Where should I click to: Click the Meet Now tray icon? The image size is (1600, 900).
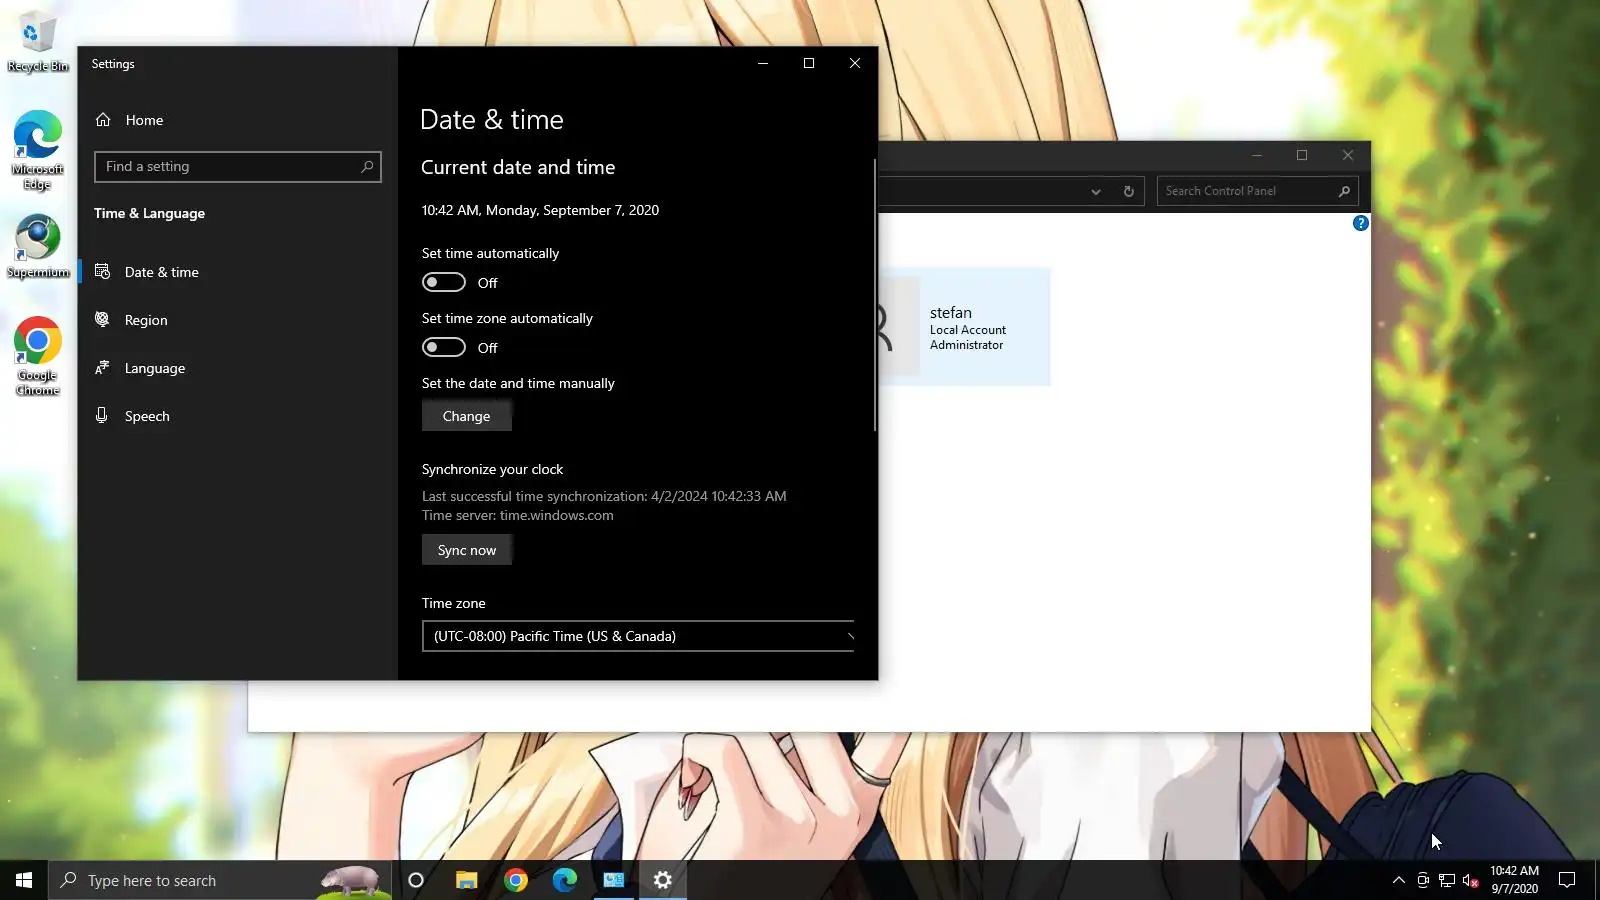(x=1423, y=881)
